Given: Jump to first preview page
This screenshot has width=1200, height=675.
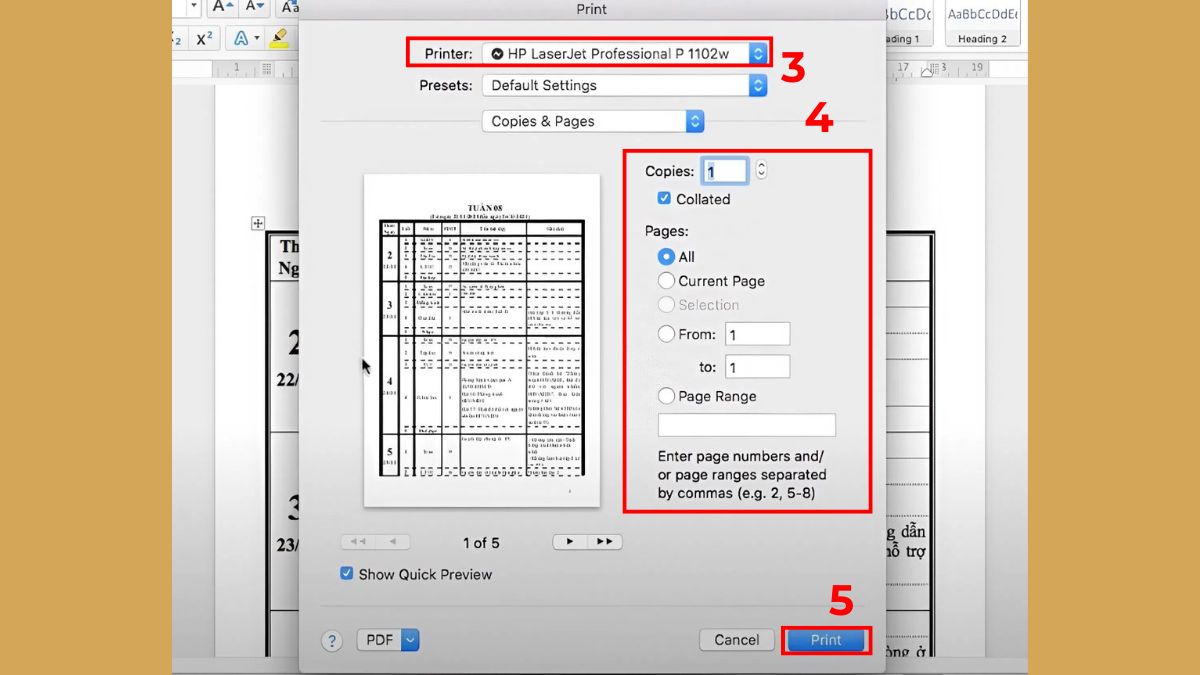Looking at the screenshot, I should [358, 542].
